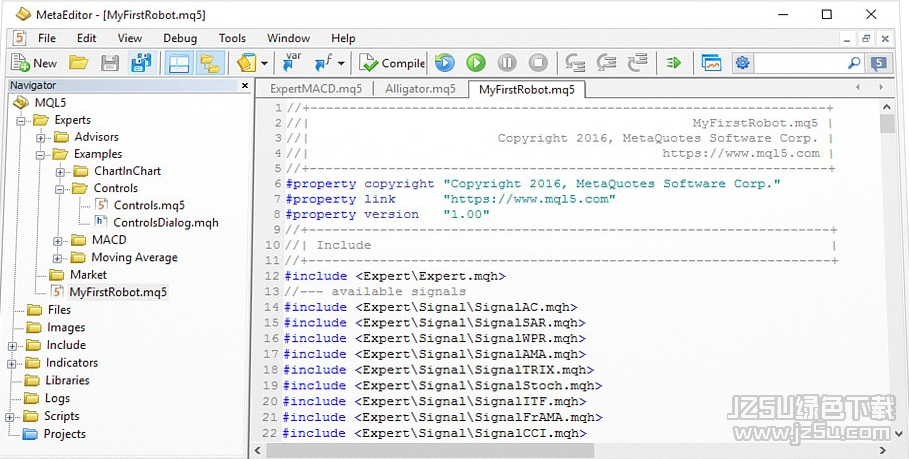Open the View menu
The width and height of the screenshot is (909, 459).
pos(129,38)
